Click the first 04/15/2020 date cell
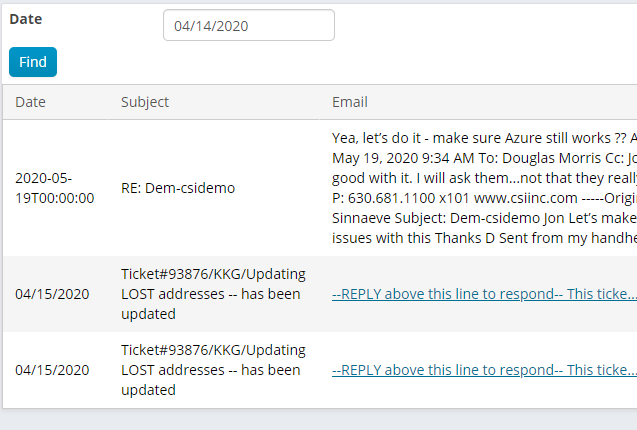The width and height of the screenshot is (637, 430). [x=52, y=294]
